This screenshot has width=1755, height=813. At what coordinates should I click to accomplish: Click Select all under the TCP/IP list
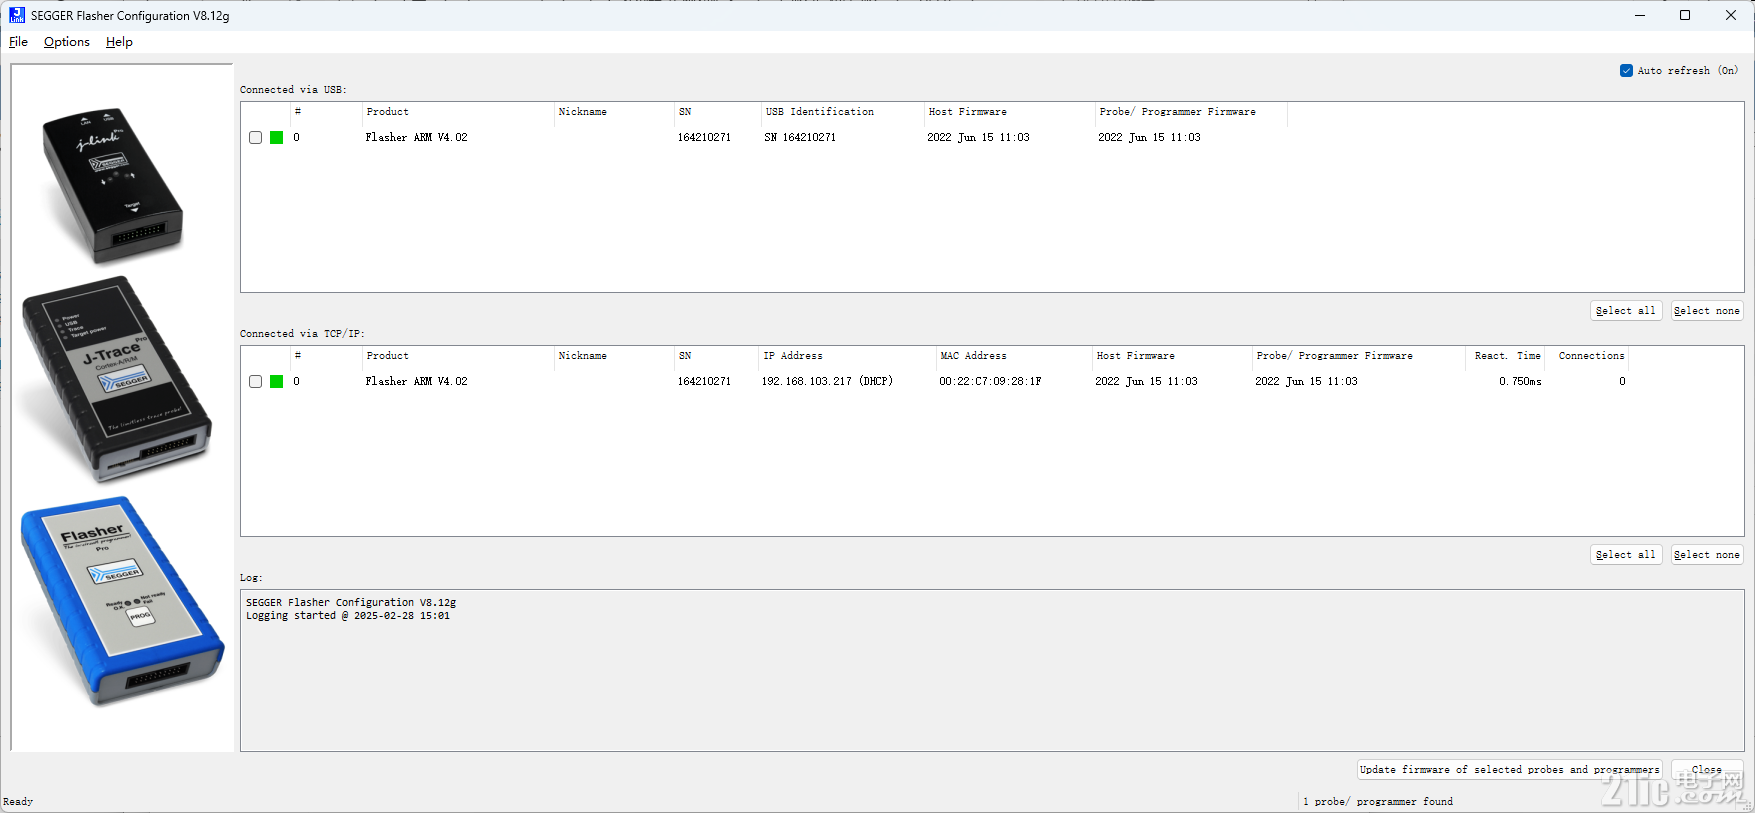click(x=1626, y=555)
